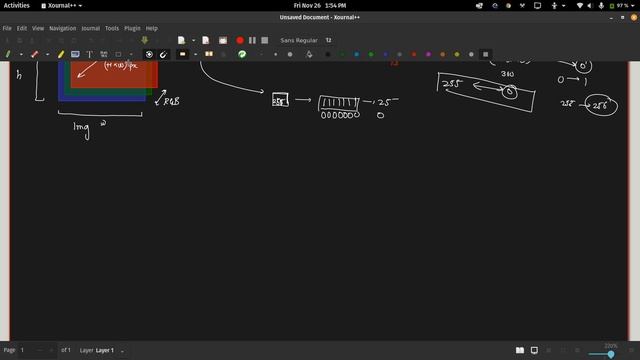The height and width of the screenshot is (360, 640).
Task: Open the custom color picker square
Action: click(x=486, y=54)
